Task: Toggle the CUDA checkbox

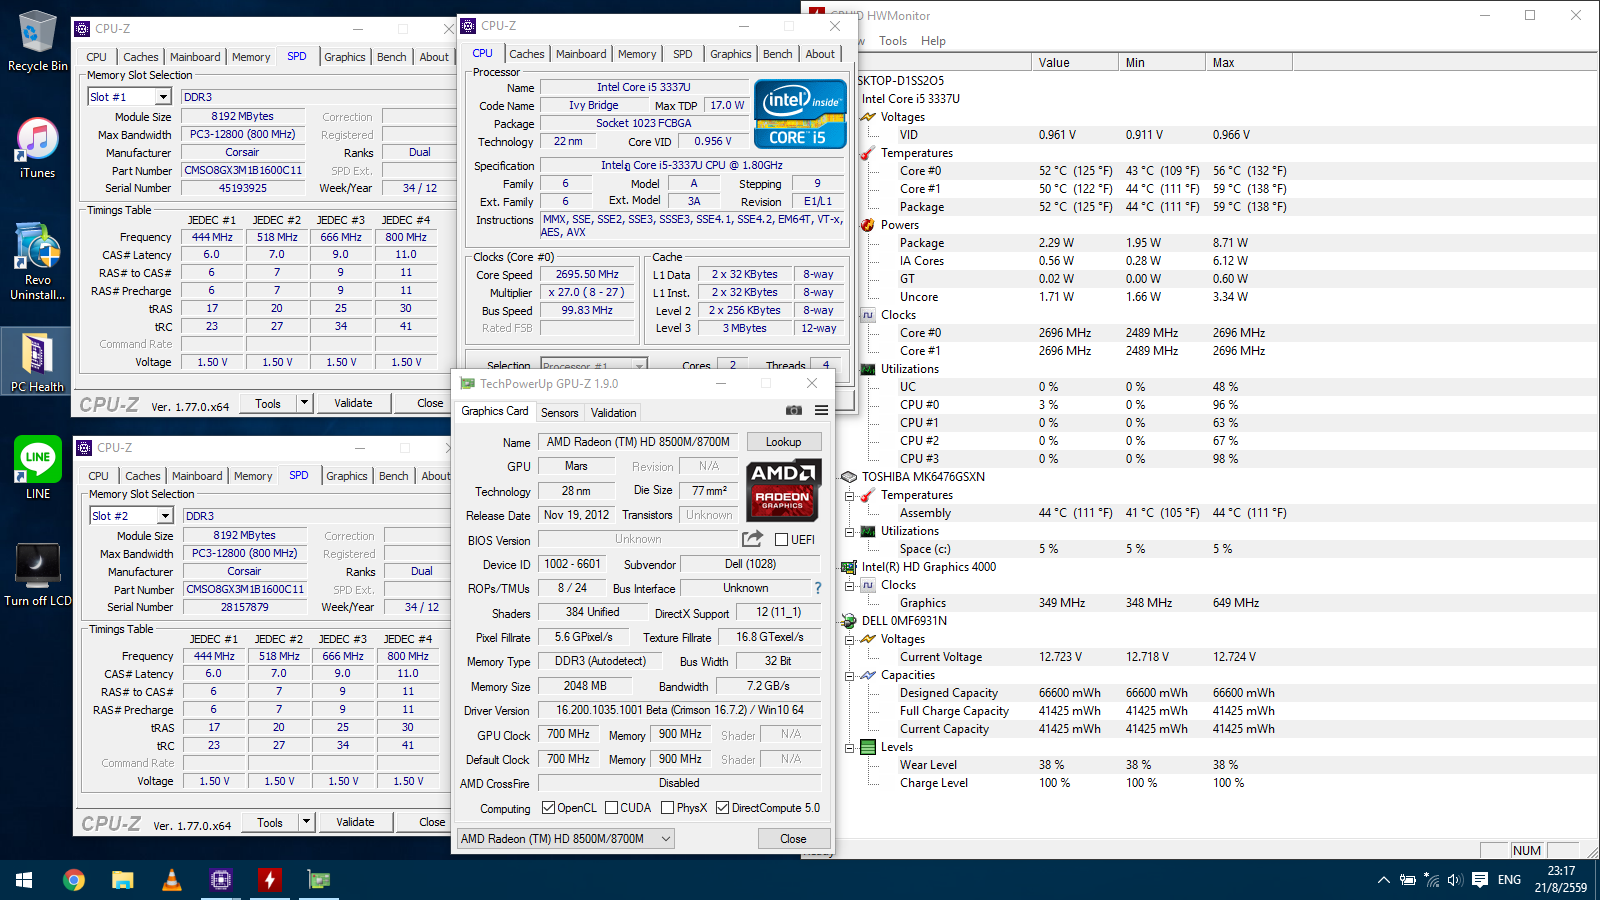Action: click(x=611, y=808)
